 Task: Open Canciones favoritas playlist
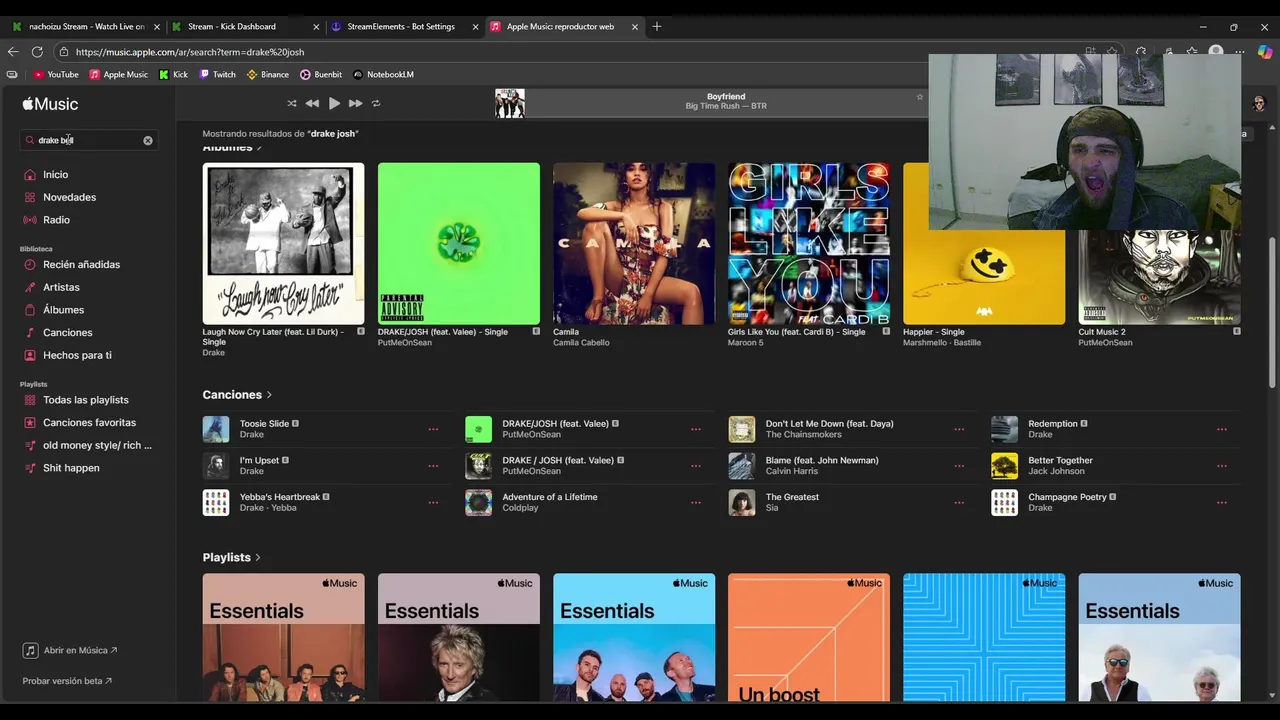coord(89,423)
